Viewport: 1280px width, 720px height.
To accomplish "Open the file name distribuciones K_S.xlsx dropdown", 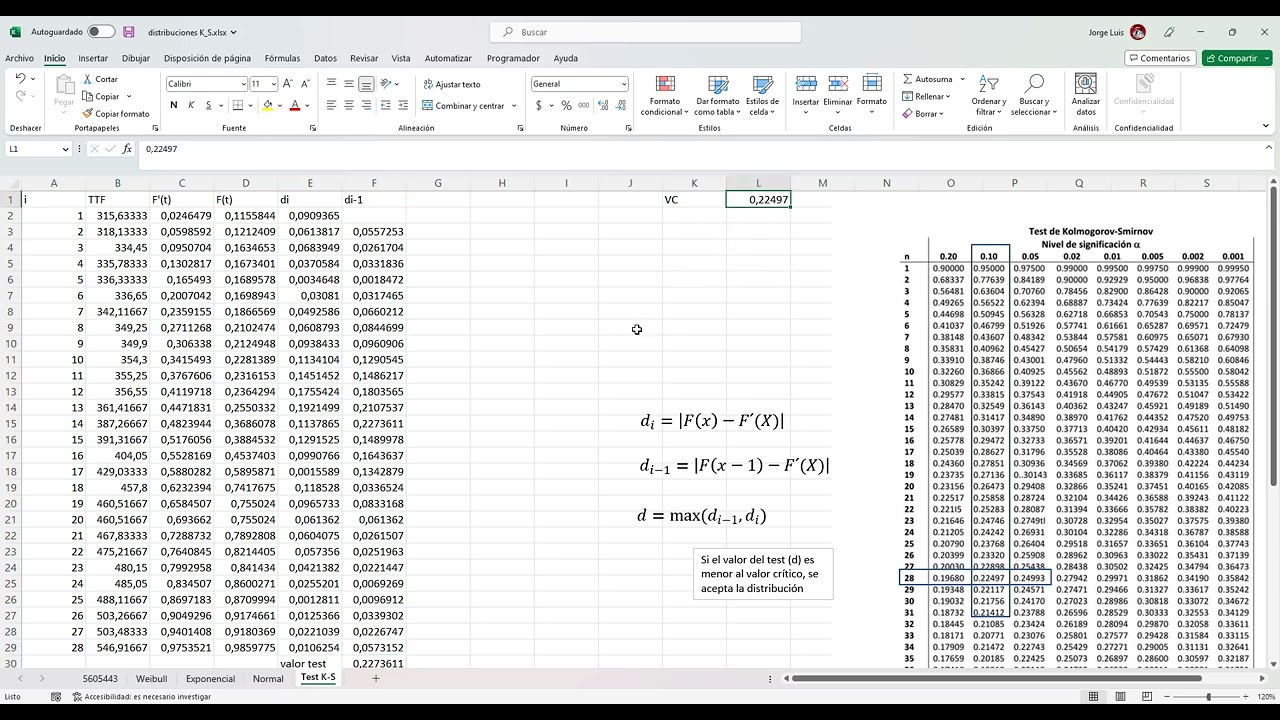I will pos(193,32).
